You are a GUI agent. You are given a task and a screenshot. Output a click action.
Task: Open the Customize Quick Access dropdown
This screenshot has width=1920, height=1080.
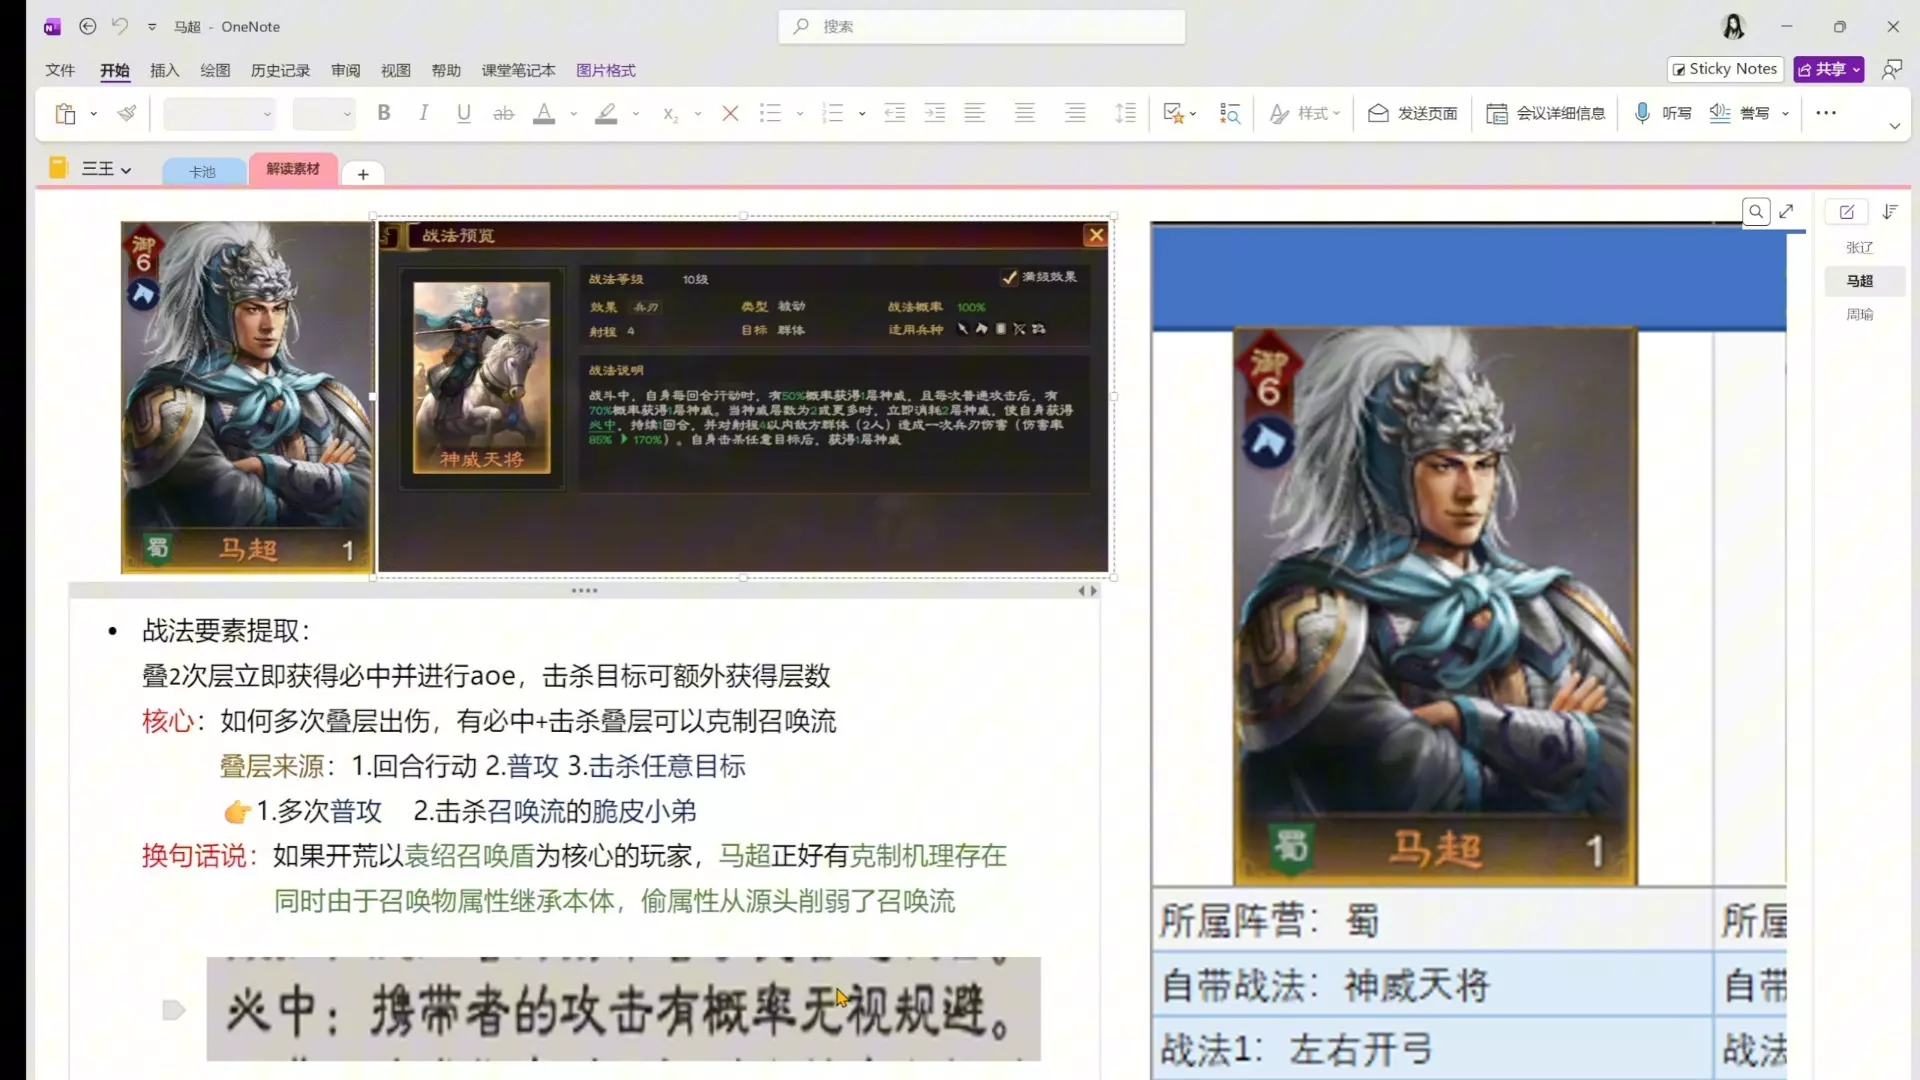tap(152, 27)
